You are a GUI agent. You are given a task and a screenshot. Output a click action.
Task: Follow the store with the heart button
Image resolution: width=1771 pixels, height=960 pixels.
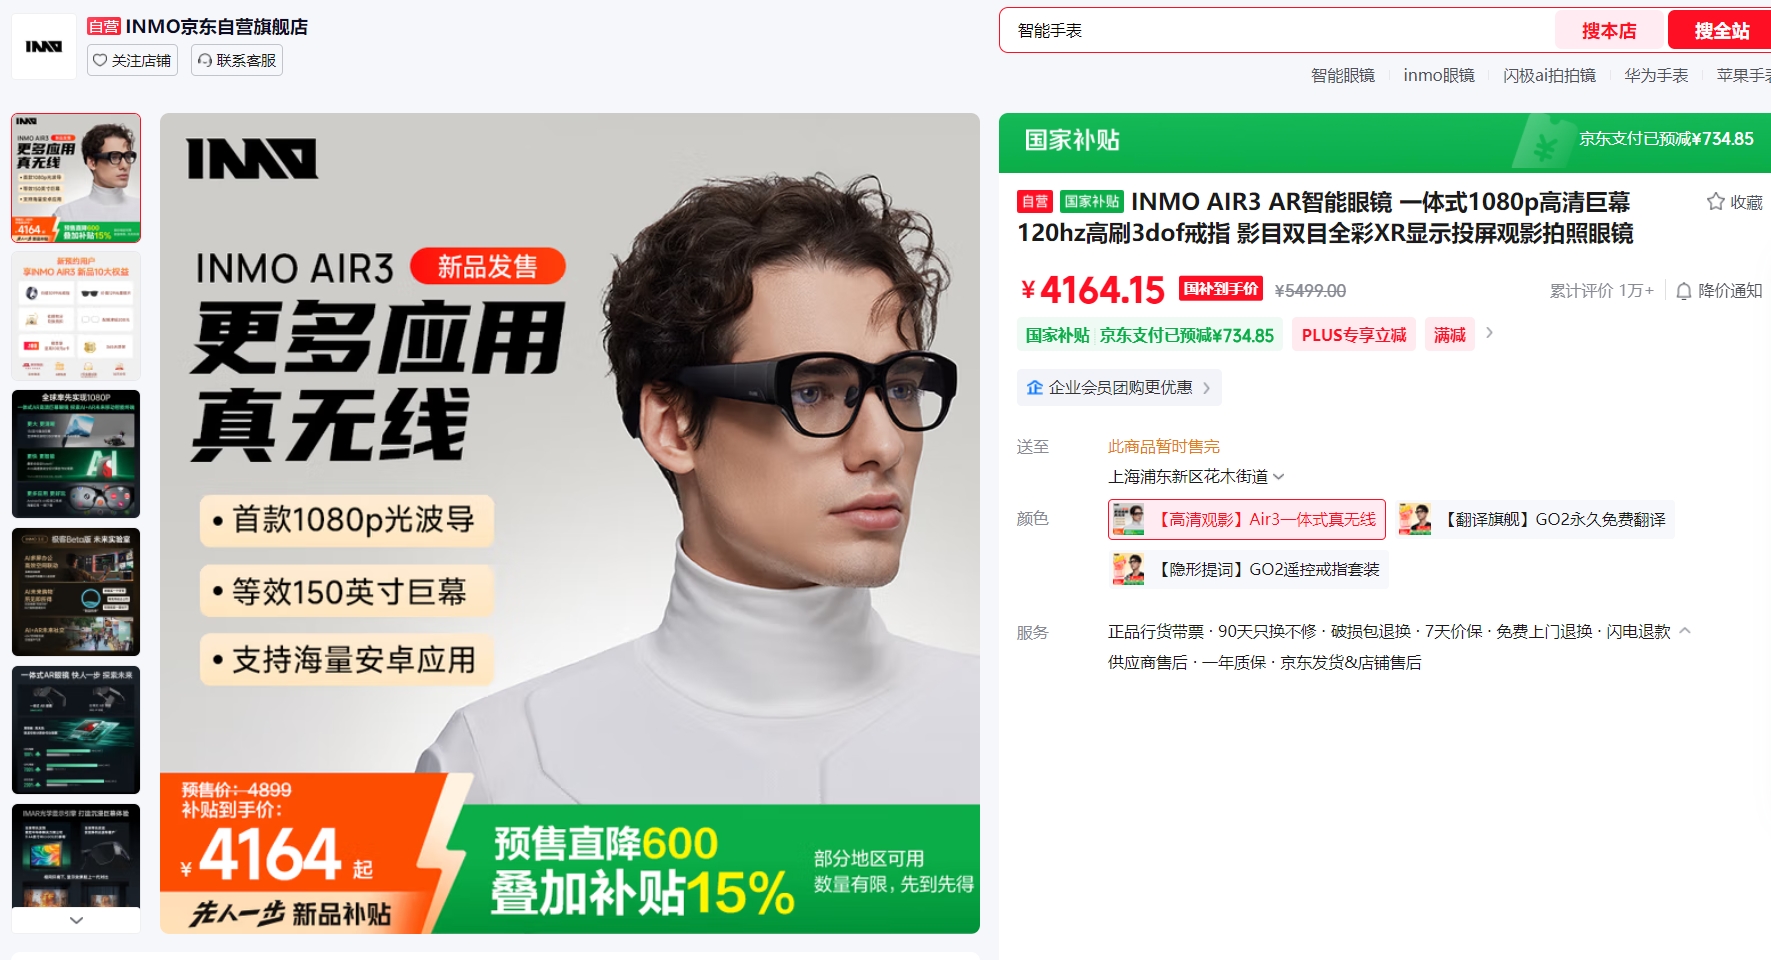132,60
